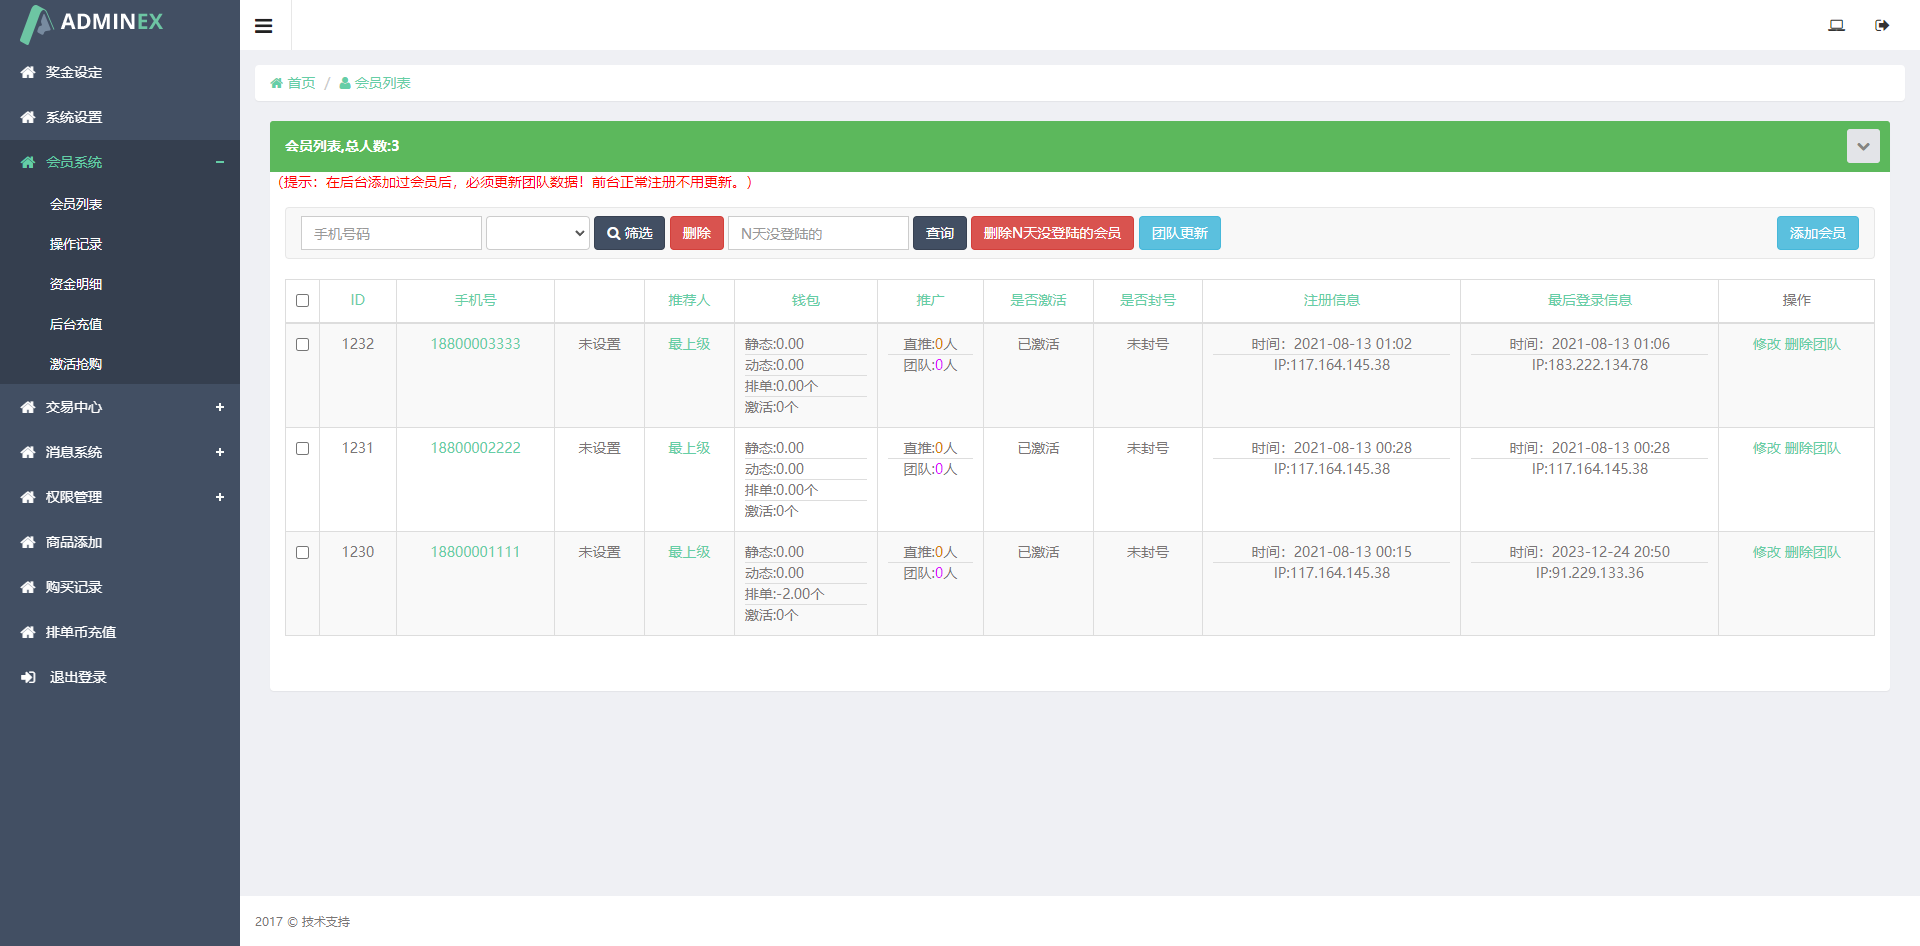Click the N天没登陆的 input field
The height and width of the screenshot is (946, 1920).
(x=818, y=233)
